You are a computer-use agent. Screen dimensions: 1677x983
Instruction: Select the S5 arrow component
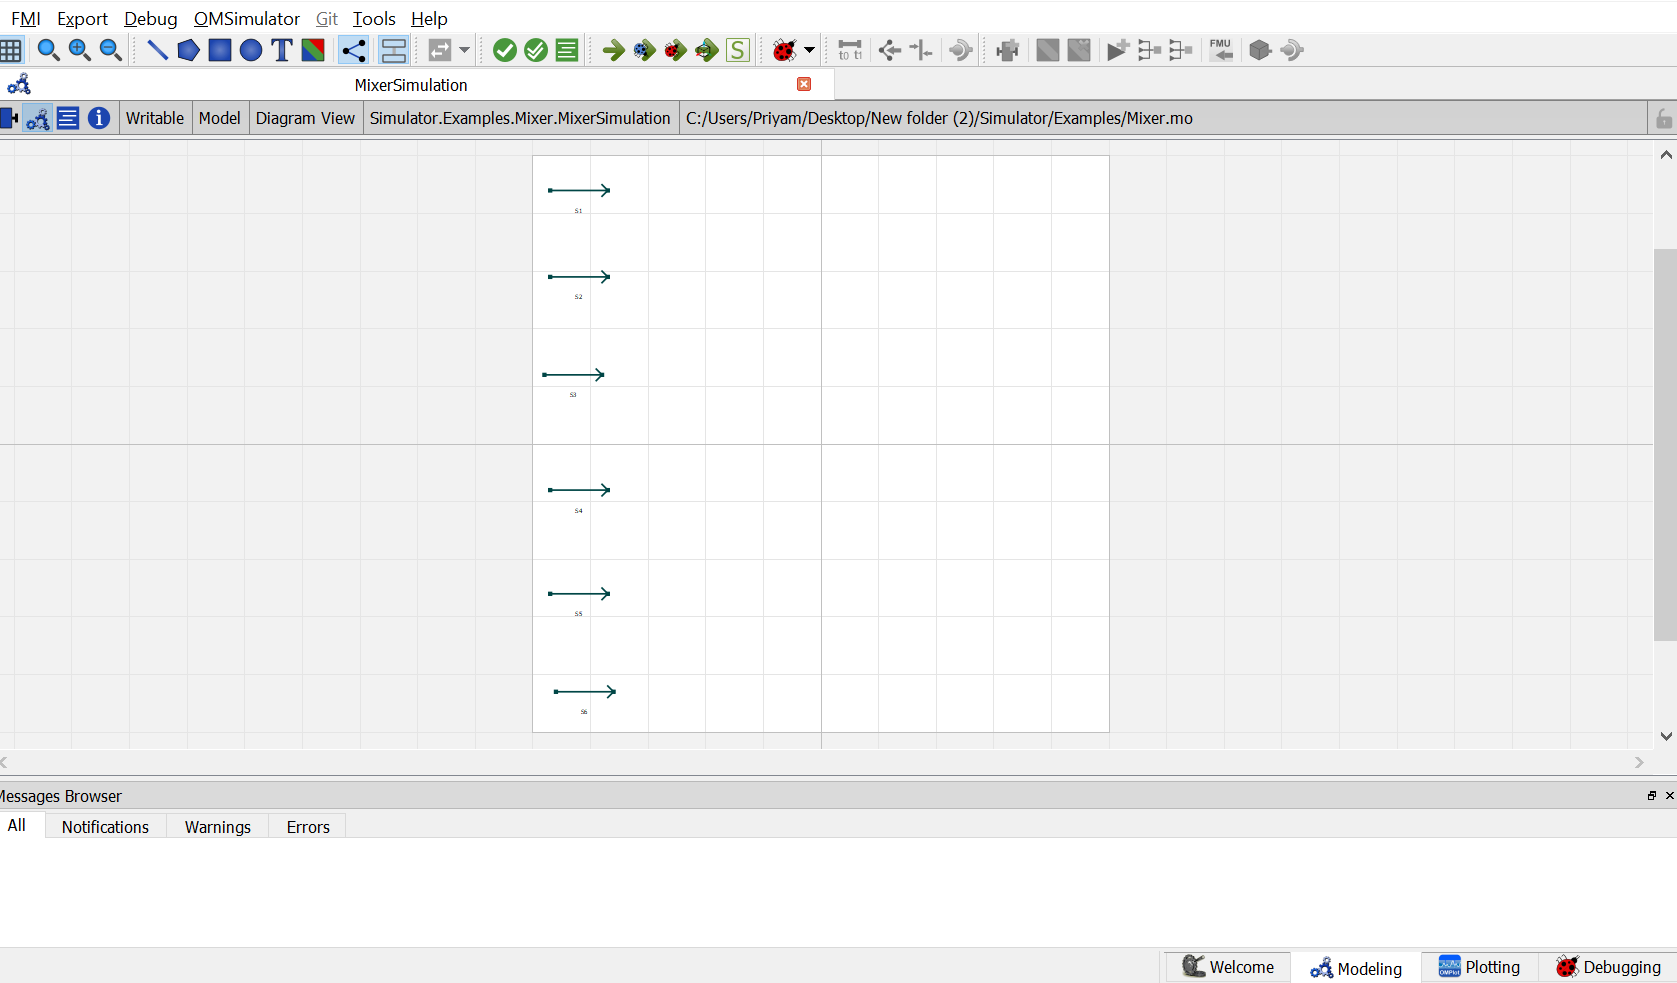579,594
